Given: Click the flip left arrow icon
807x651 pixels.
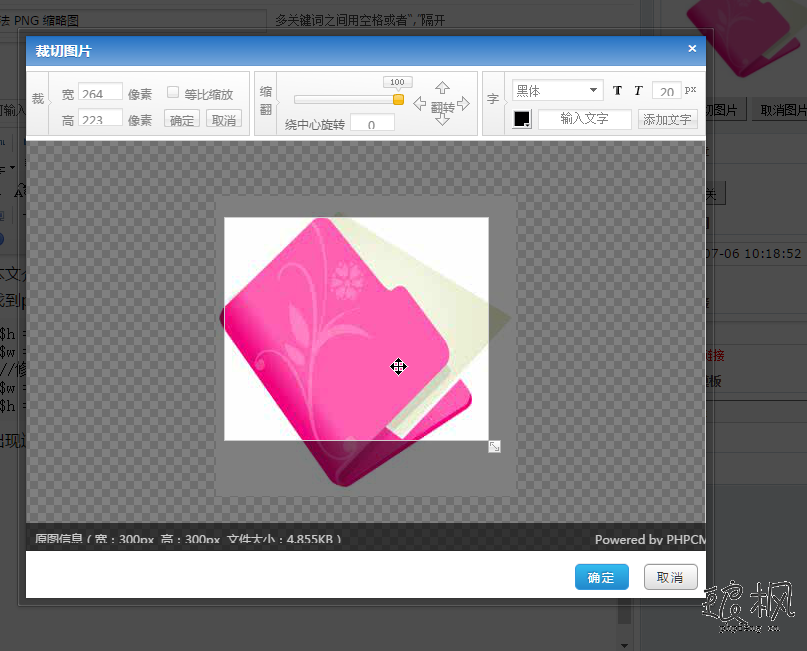Looking at the screenshot, I should (x=420, y=103).
